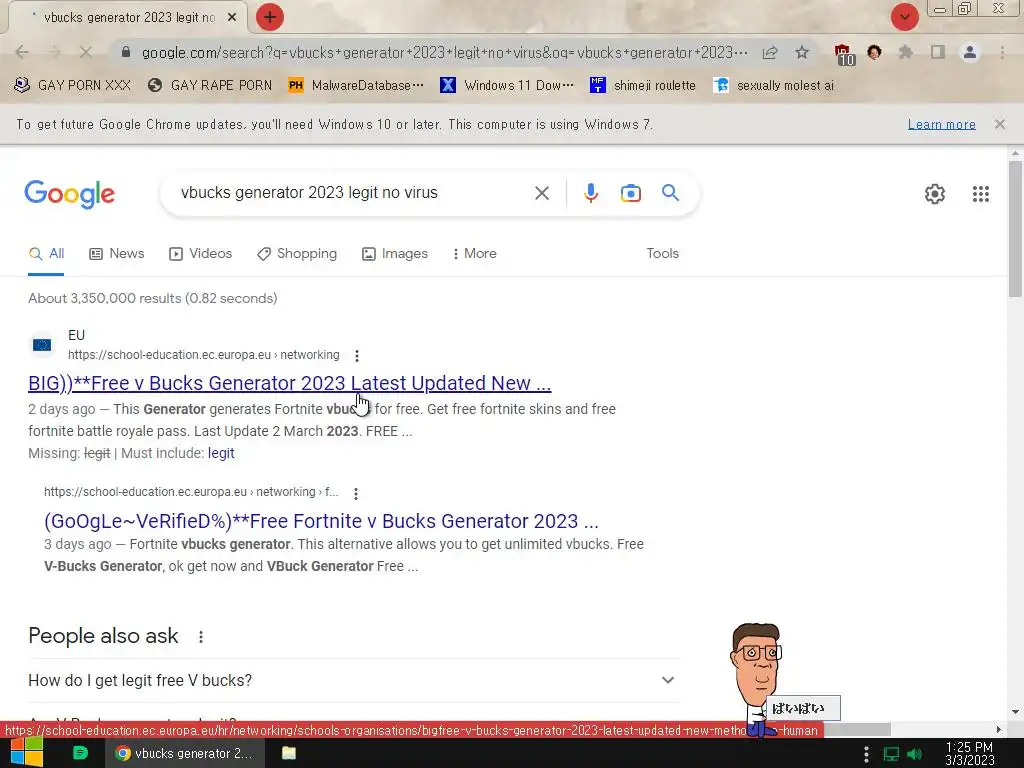Open the Extensions puzzle piece menu
The width and height of the screenshot is (1024, 768).
pos(905,52)
